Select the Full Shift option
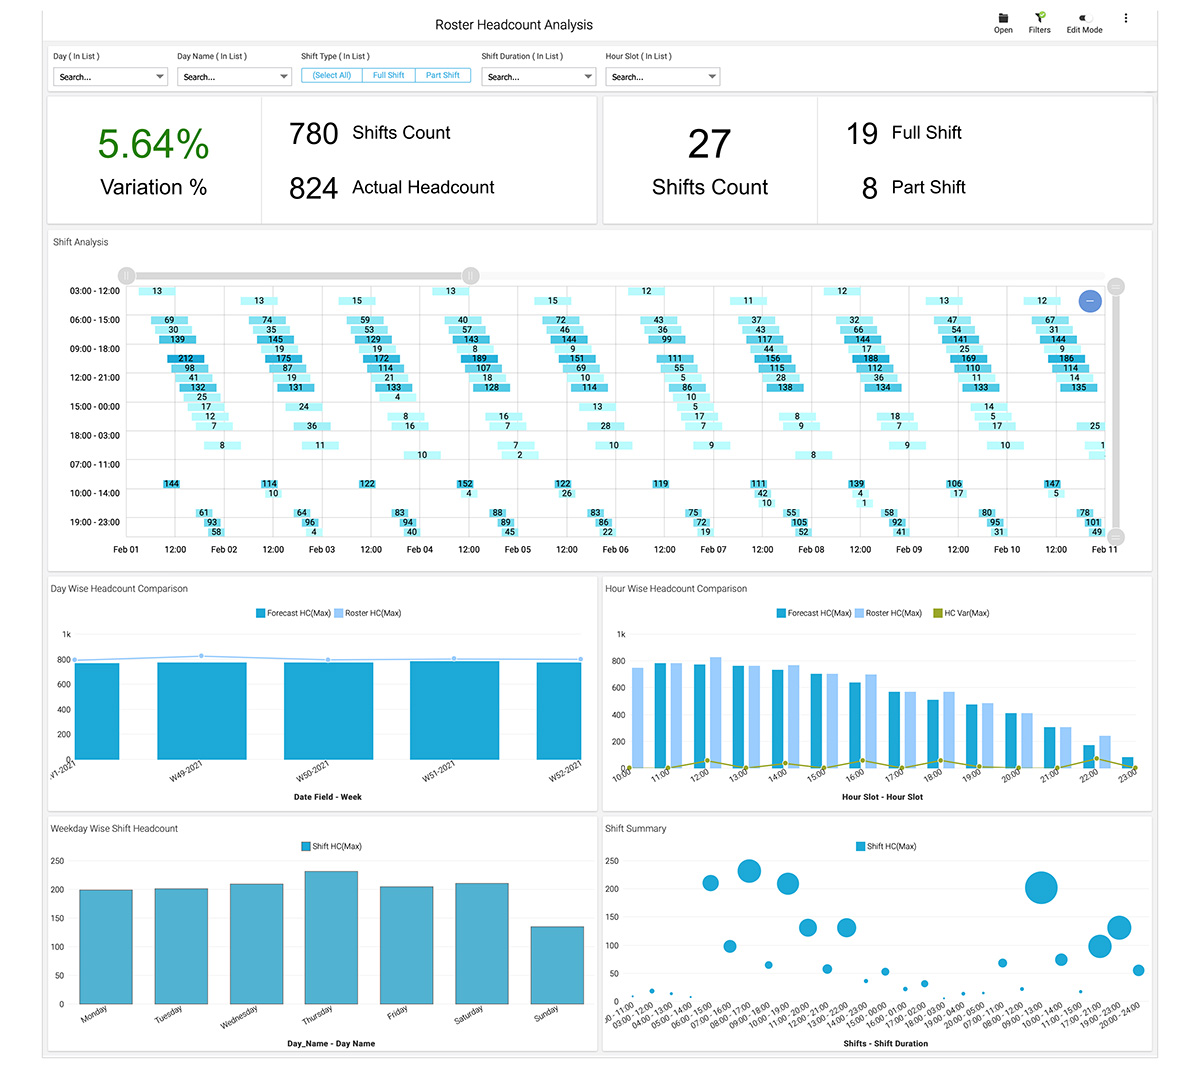Image resolution: width=1200 pixels, height=1083 pixels. (x=388, y=75)
